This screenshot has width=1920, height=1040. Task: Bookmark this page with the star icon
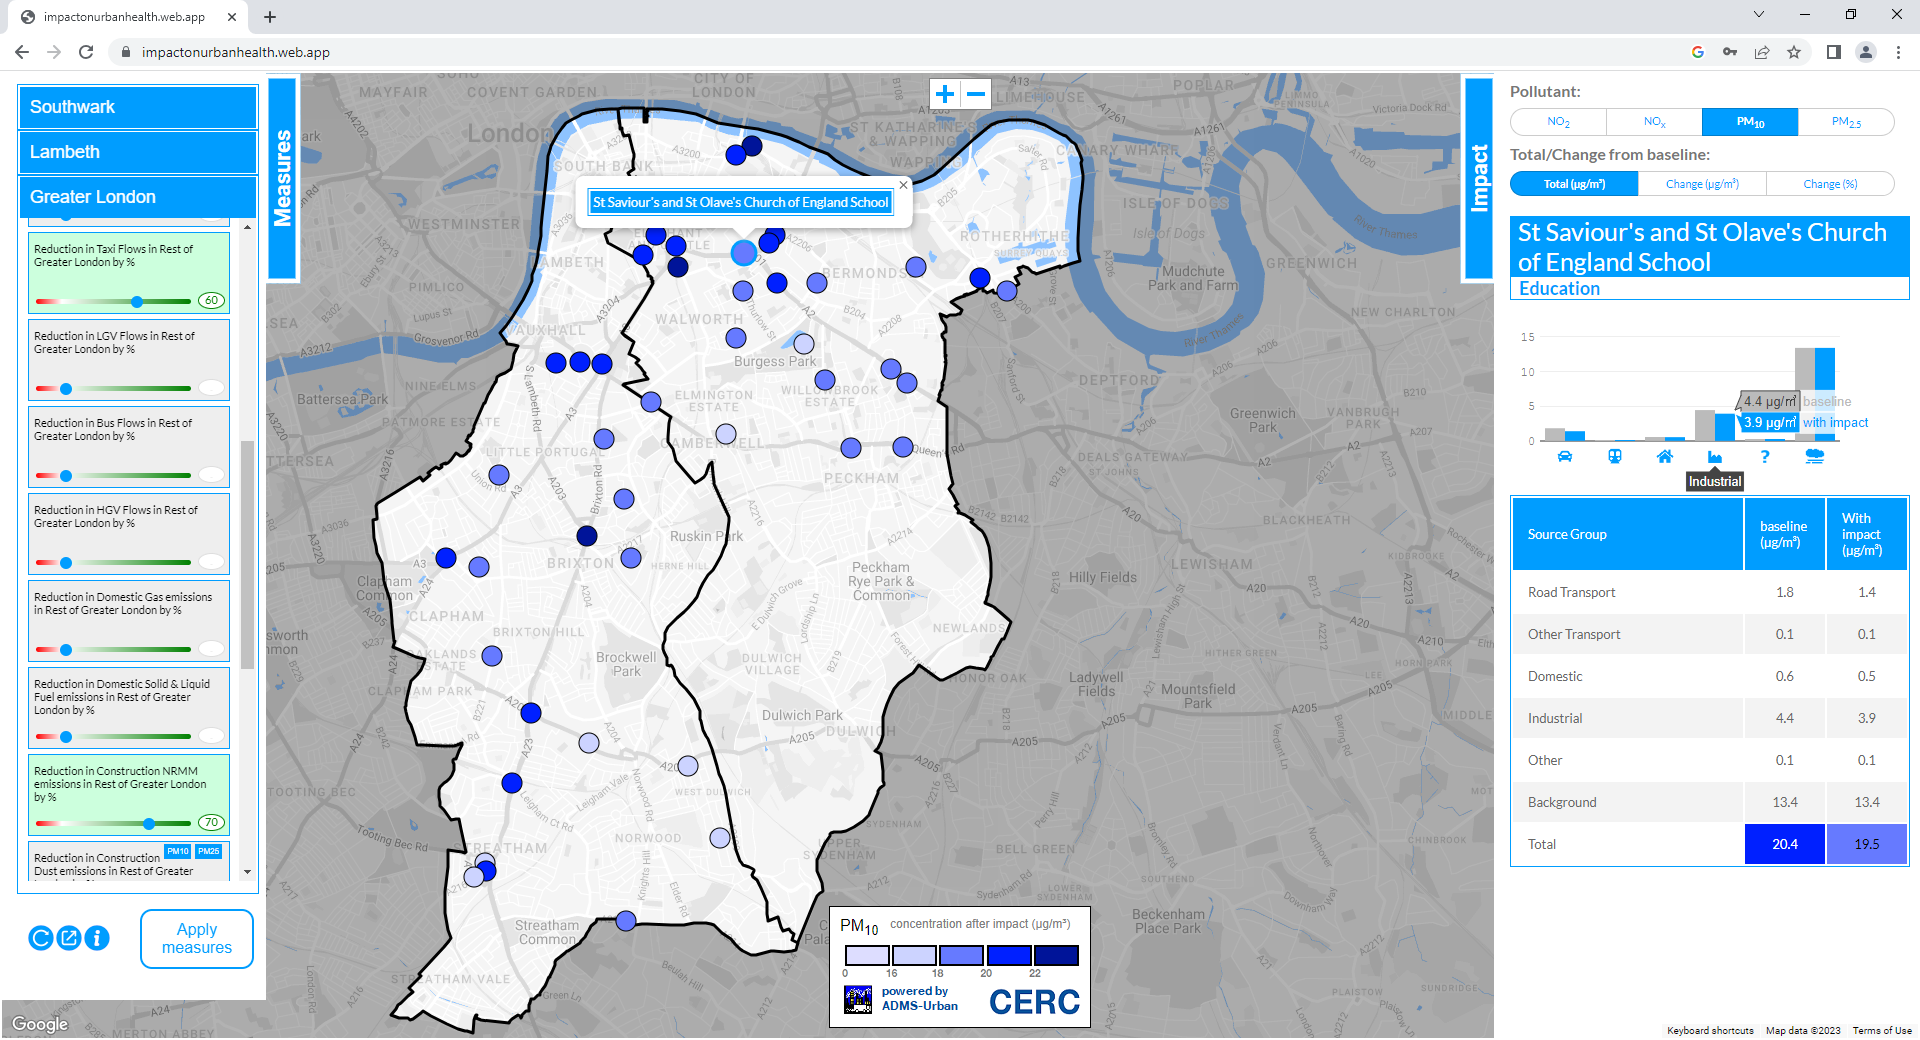point(1794,52)
